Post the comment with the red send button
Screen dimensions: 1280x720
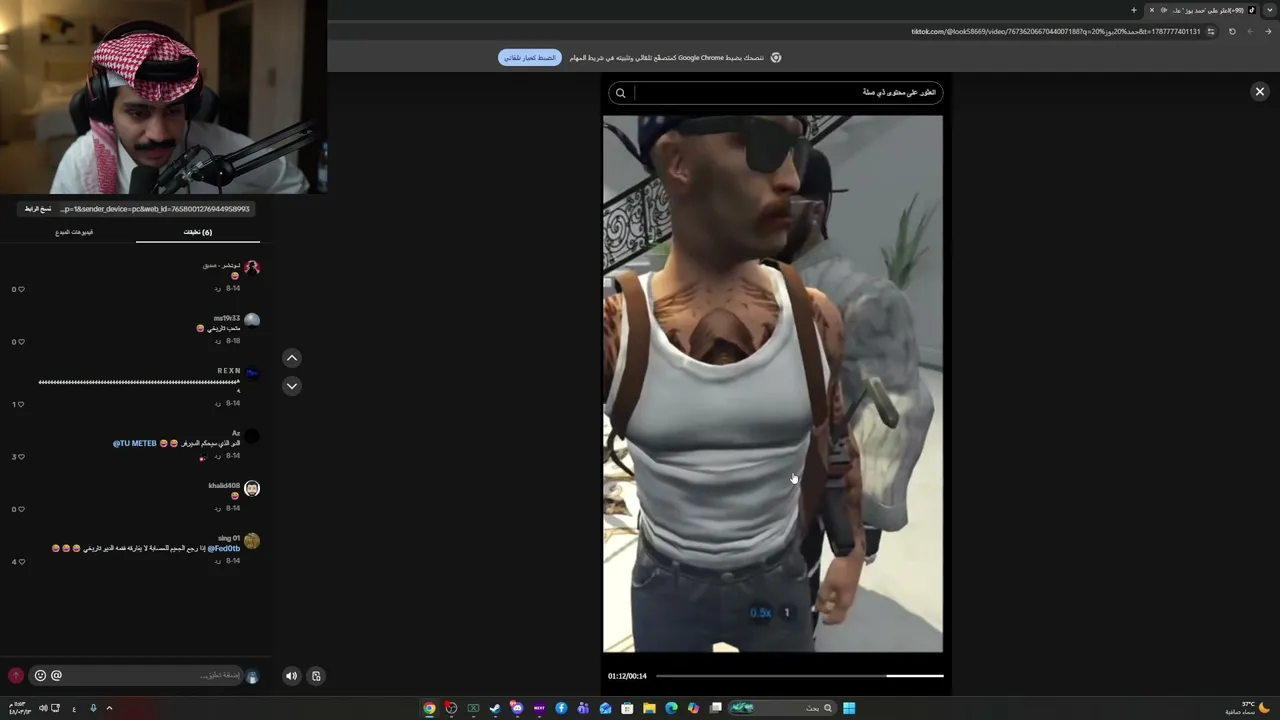point(15,676)
